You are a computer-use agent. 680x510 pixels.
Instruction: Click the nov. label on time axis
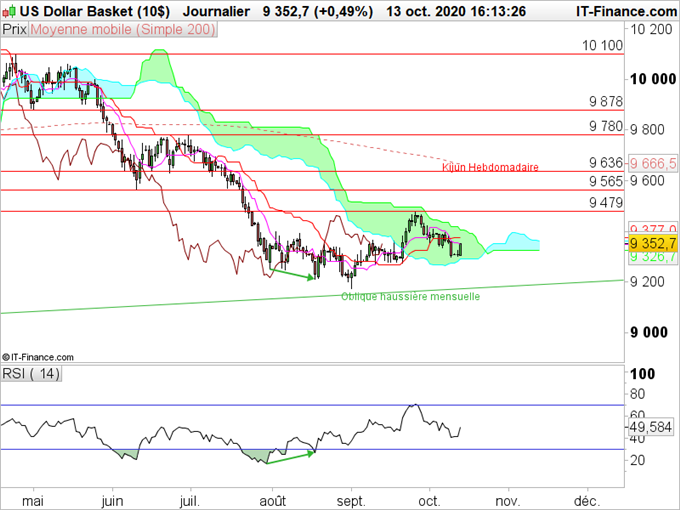click(507, 501)
